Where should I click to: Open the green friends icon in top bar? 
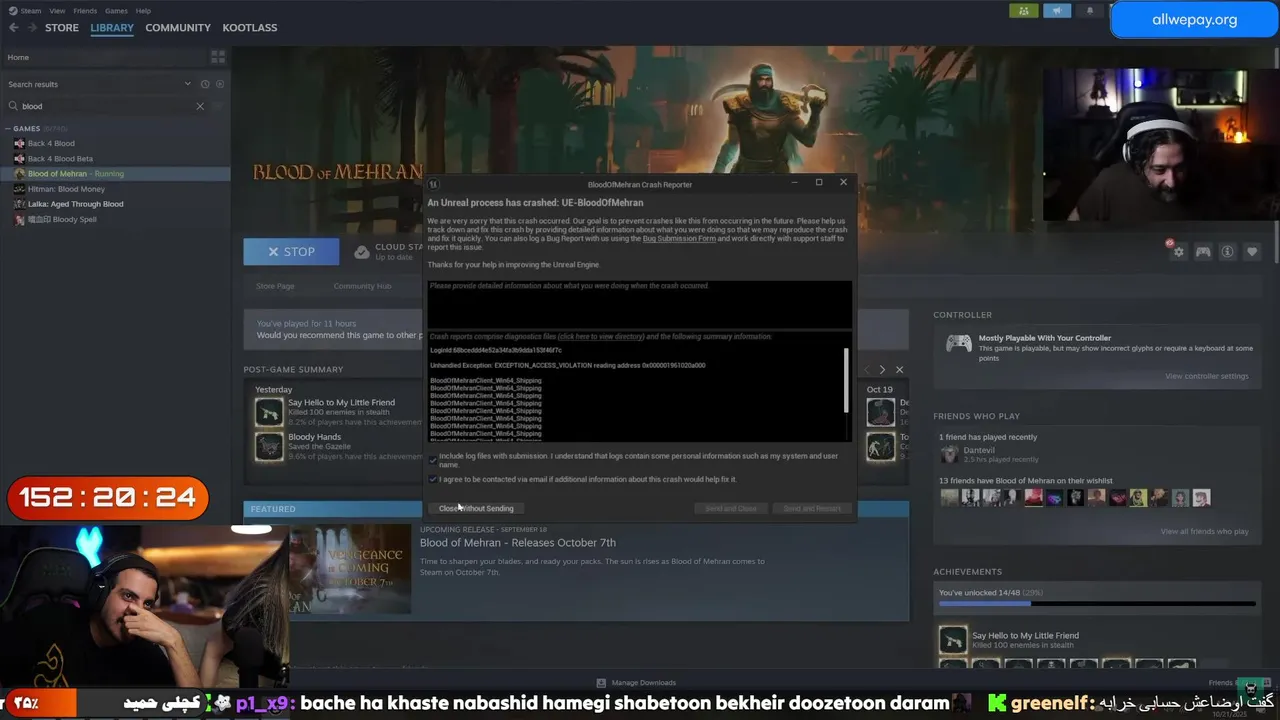(1023, 11)
